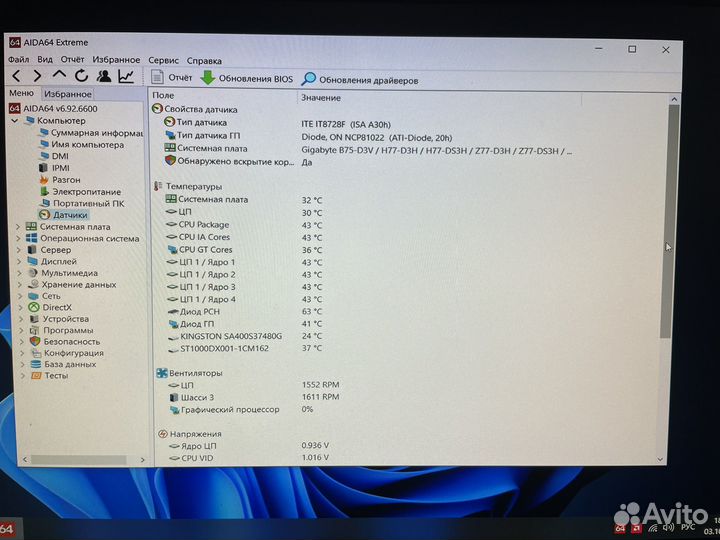The height and width of the screenshot is (540, 720).
Task: Open the graph chart toolbar icon
Action: pos(126,77)
